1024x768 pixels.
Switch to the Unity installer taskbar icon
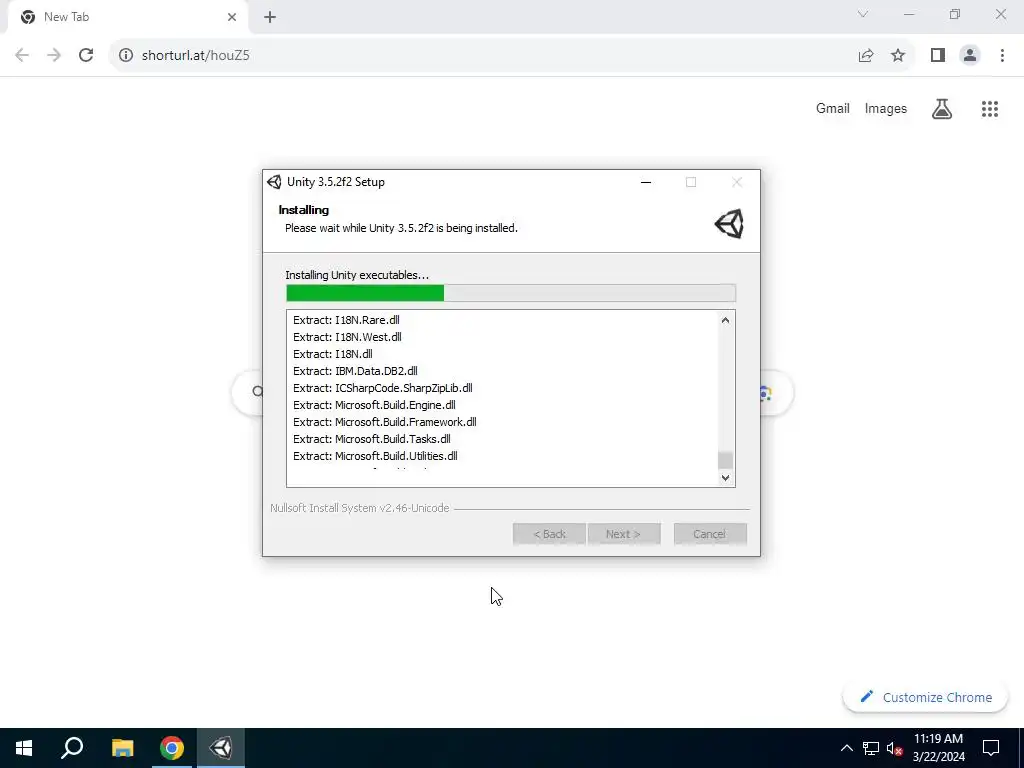(221, 748)
